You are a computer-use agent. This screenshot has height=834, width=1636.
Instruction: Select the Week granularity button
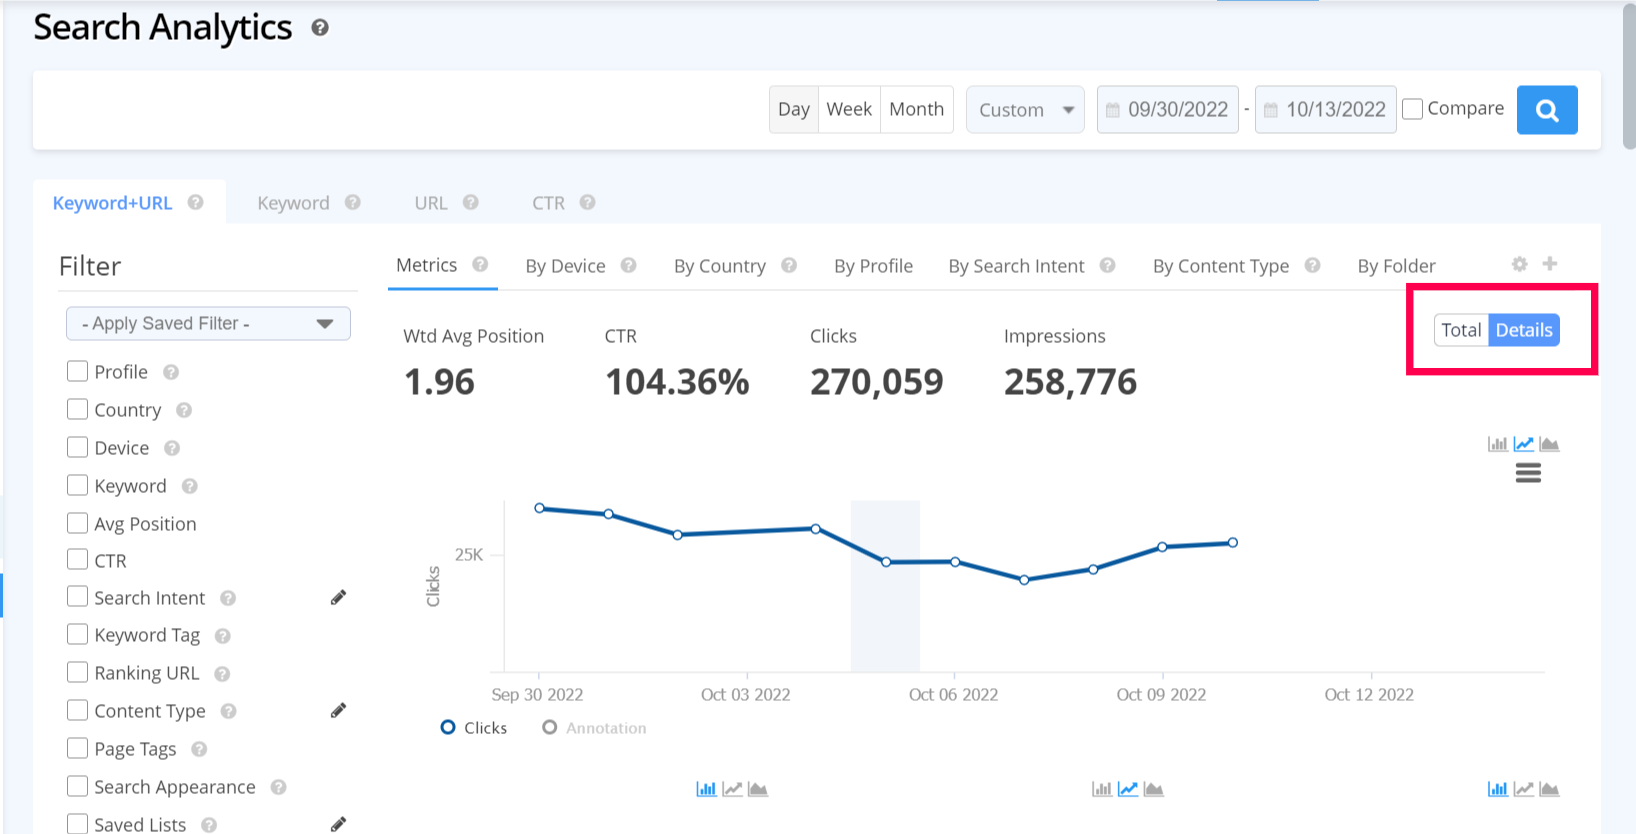tap(849, 109)
